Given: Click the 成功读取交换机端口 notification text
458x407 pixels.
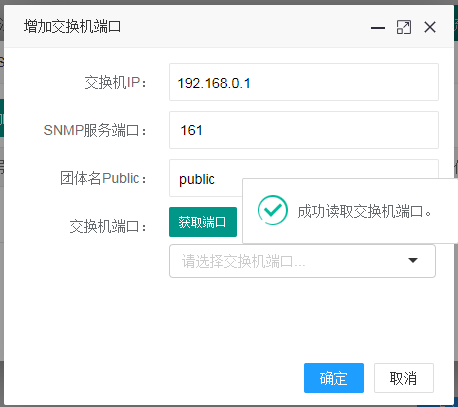Looking at the screenshot, I should pyautogui.click(x=364, y=211).
